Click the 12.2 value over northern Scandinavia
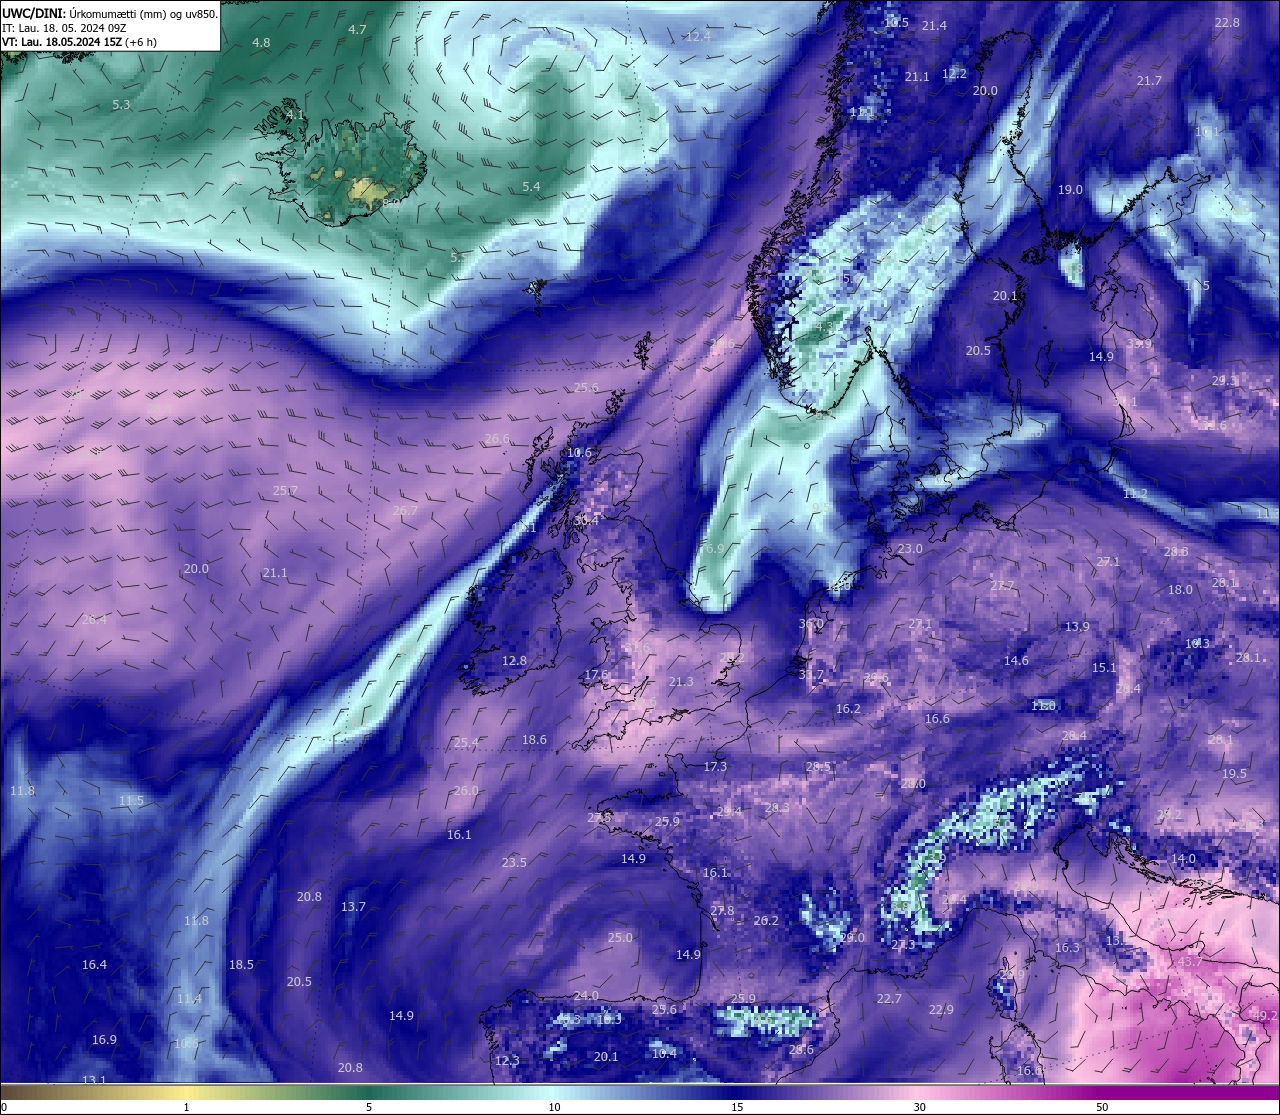 pyautogui.click(x=954, y=74)
